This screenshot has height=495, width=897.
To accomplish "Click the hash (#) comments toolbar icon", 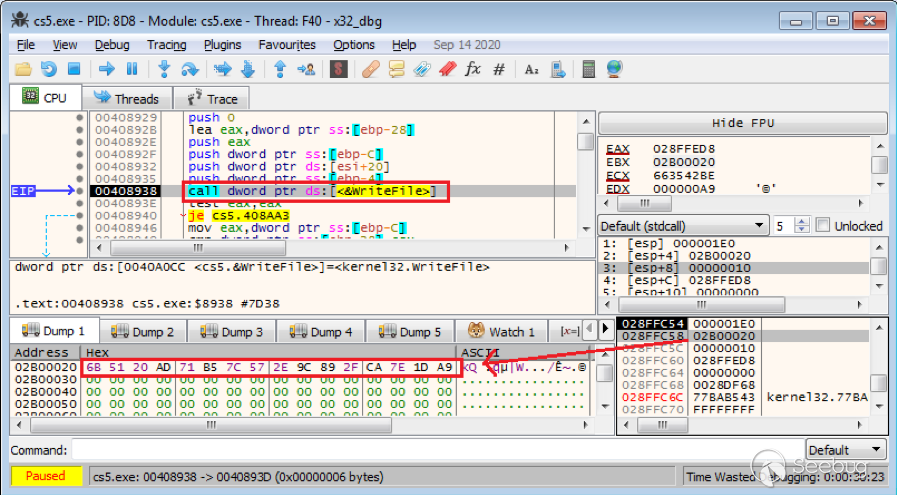I will click(x=499, y=69).
